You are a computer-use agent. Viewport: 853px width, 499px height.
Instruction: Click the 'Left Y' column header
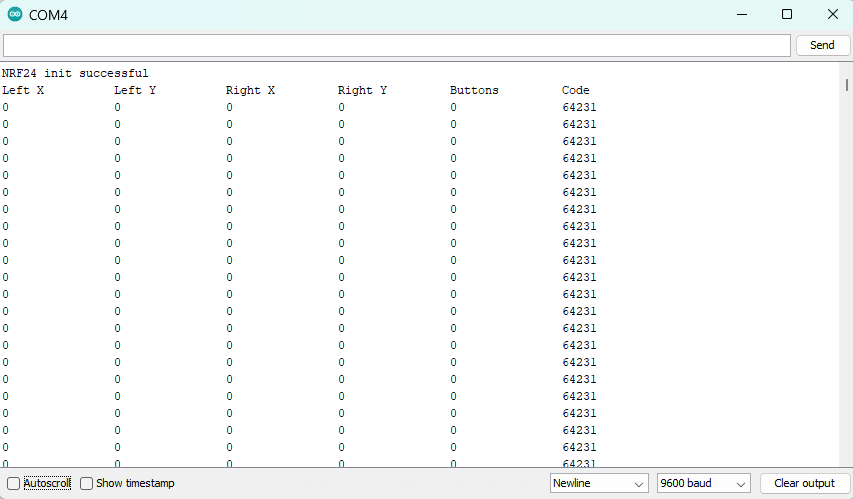click(x=135, y=90)
